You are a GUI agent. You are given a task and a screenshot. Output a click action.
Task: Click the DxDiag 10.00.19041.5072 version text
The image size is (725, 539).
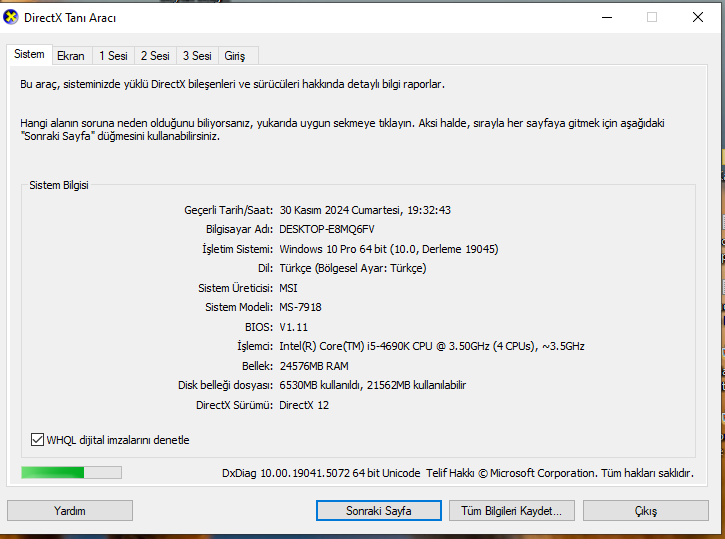[321, 473]
